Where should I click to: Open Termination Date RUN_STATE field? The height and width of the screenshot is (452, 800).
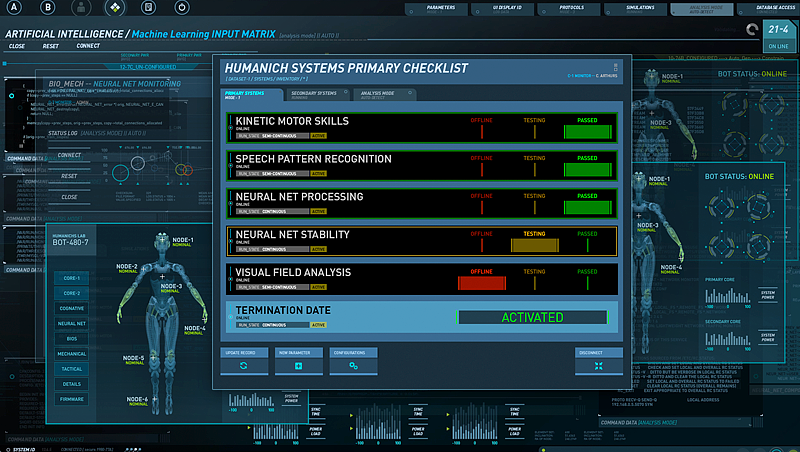pyautogui.click(x=272, y=325)
